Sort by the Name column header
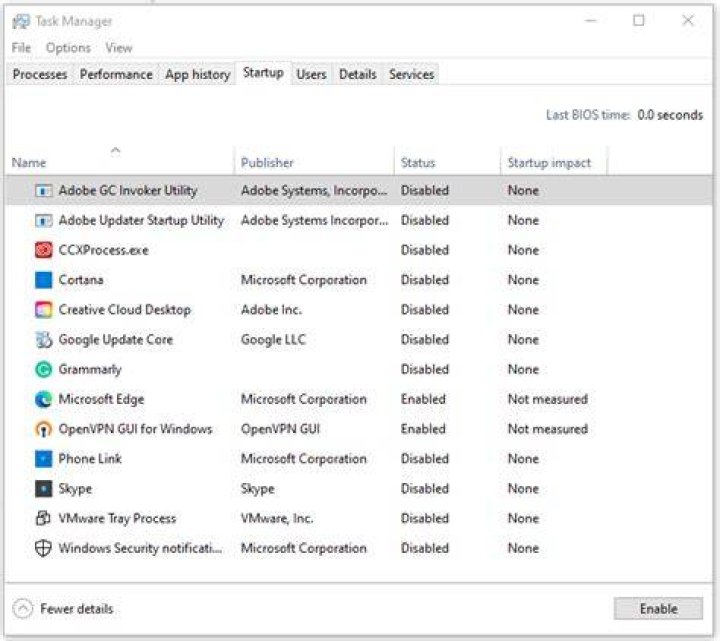The image size is (720, 641). click(x=120, y=161)
